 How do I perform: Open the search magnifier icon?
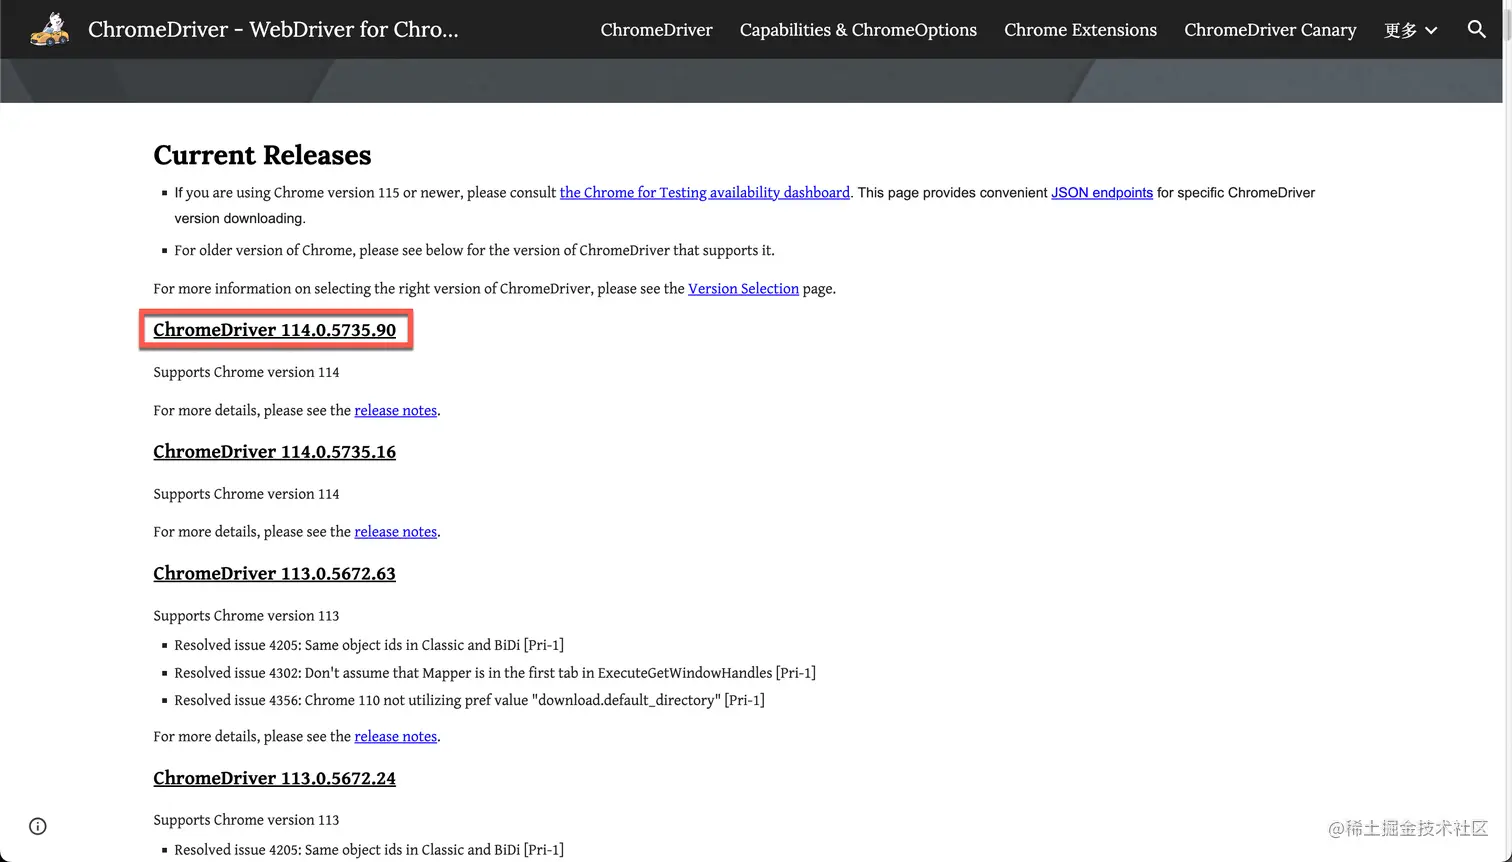(1476, 29)
